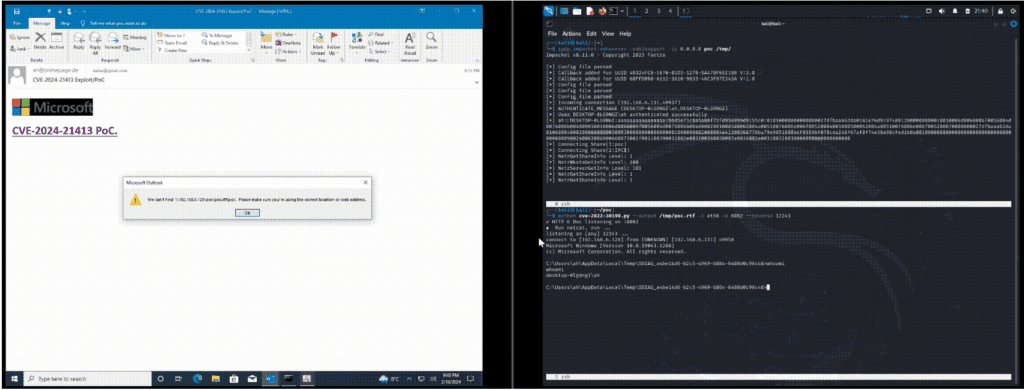This screenshot has height=390, width=1024.
Task: Click the Zoom magnifier icon in ribbon
Action: 431,41
